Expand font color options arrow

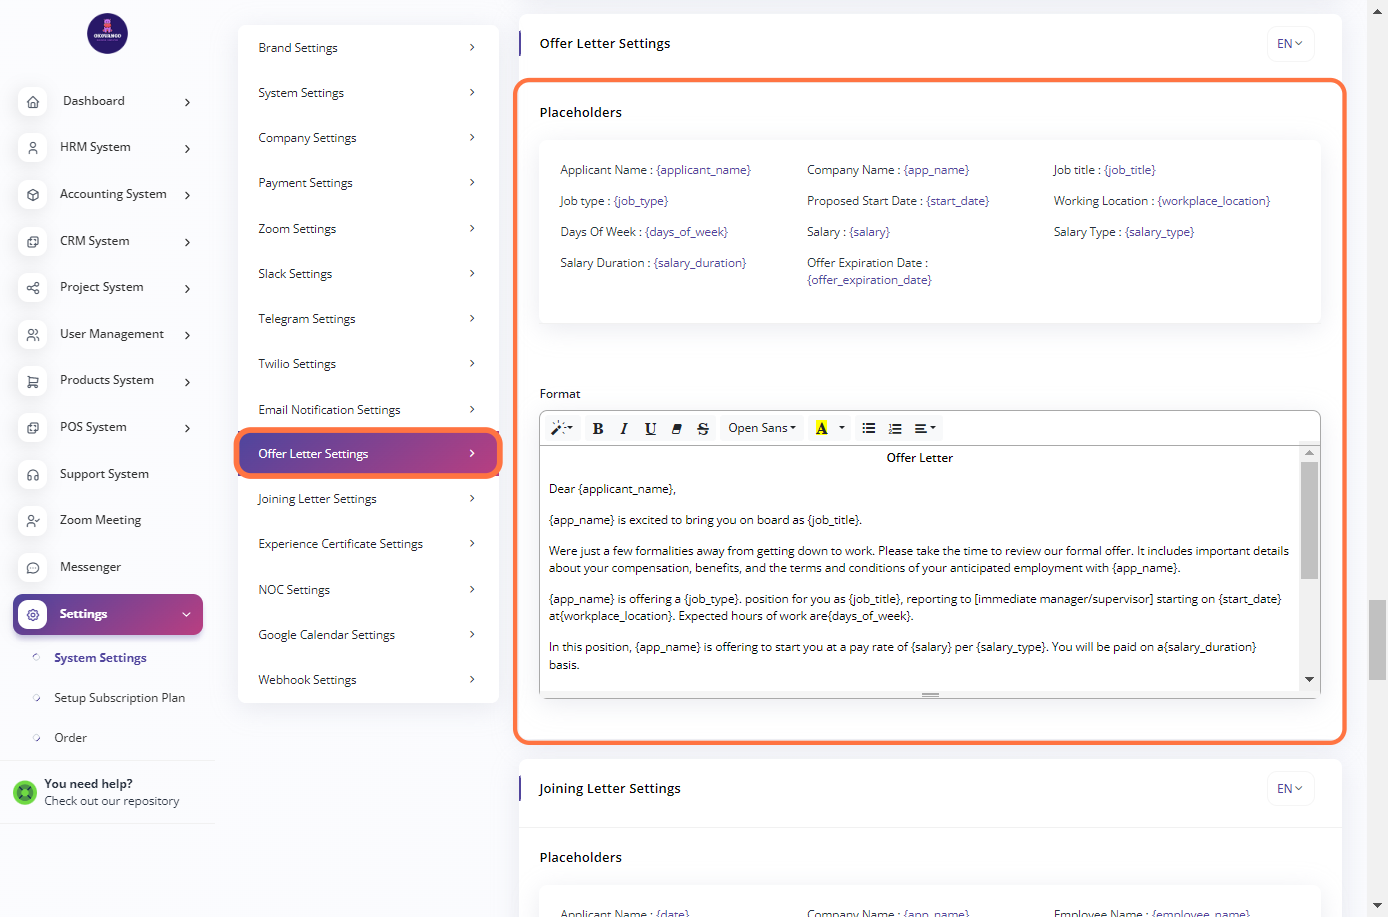point(842,428)
